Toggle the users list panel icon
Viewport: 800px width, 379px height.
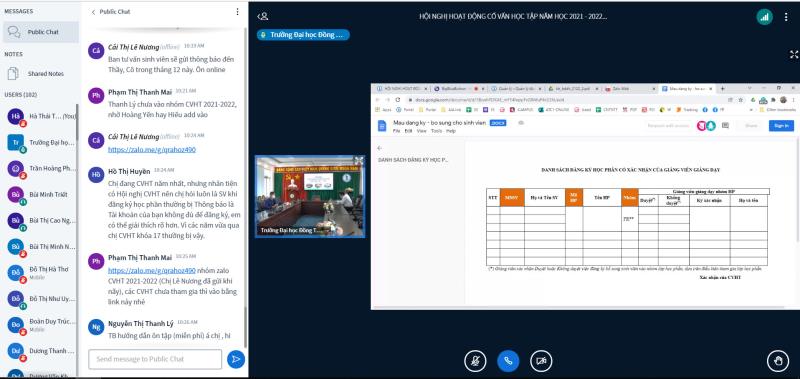(263, 16)
